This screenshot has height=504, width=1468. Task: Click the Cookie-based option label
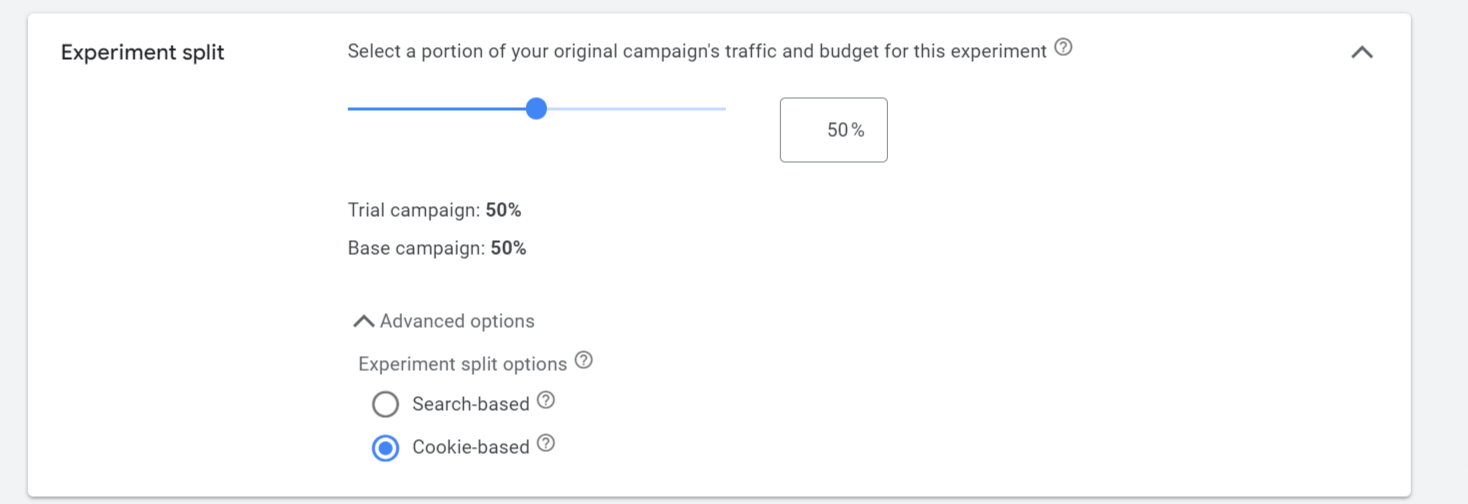pyautogui.click(x=471, y=447)
